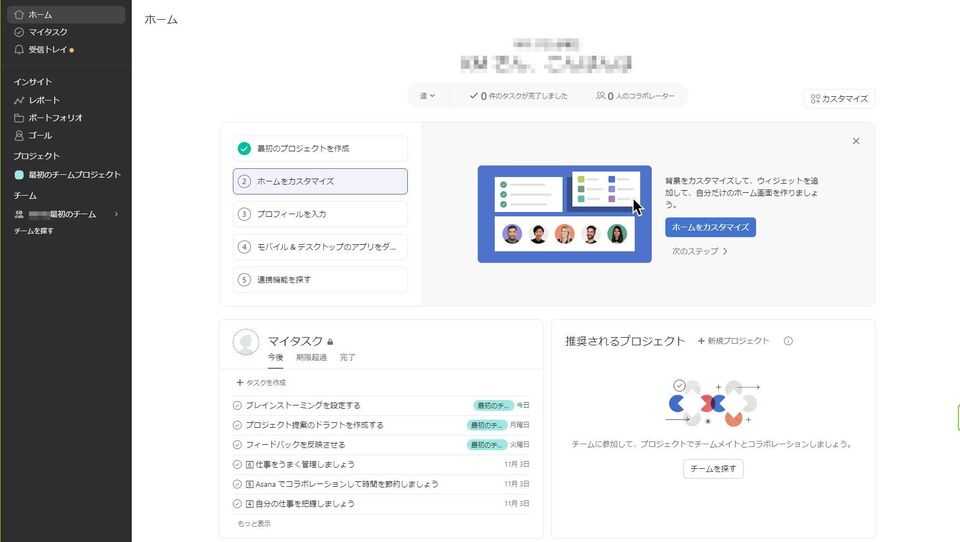Click the blue ホームをカスタマイズ button
Viewport: 960px width, 542px height.
point(710,227)
